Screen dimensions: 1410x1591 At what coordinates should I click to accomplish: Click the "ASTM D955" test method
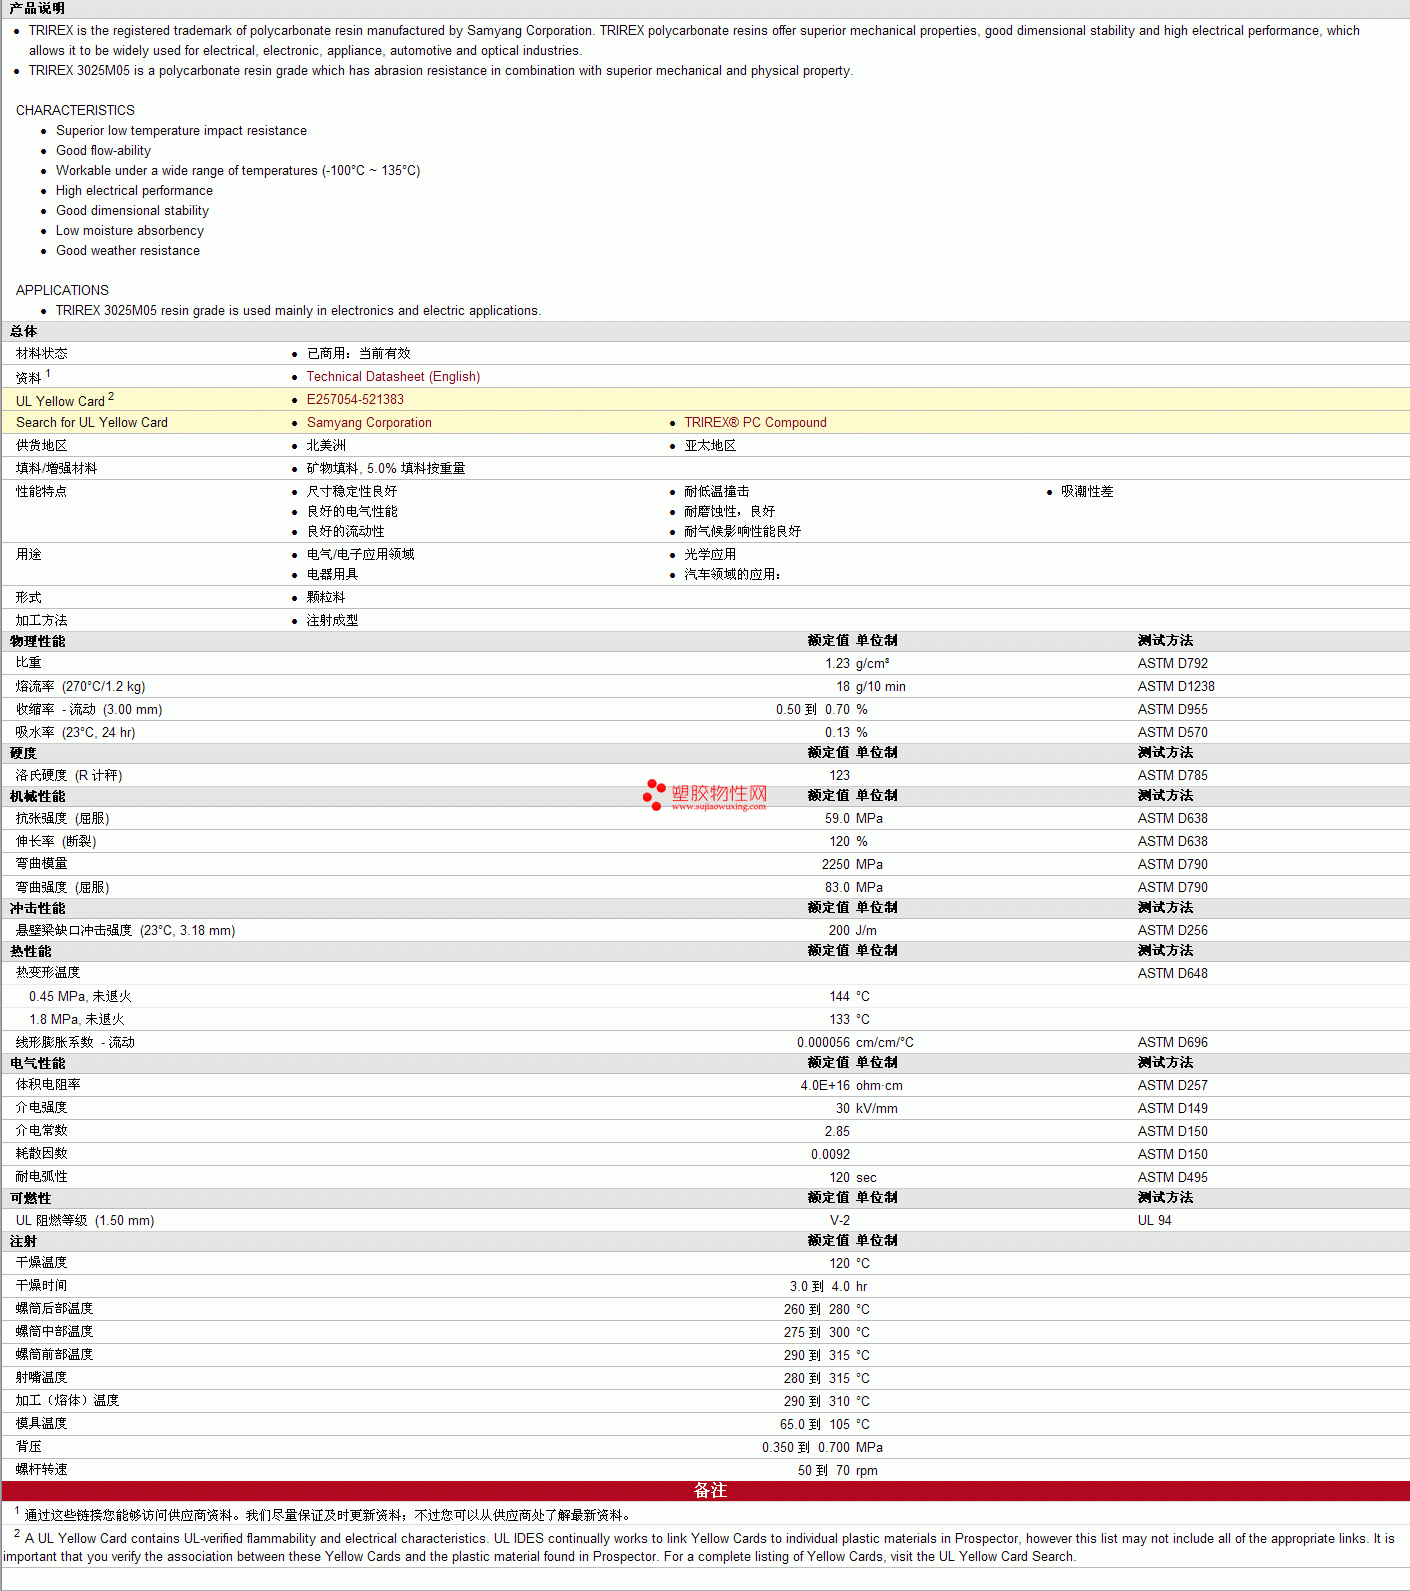(1173, 710)
